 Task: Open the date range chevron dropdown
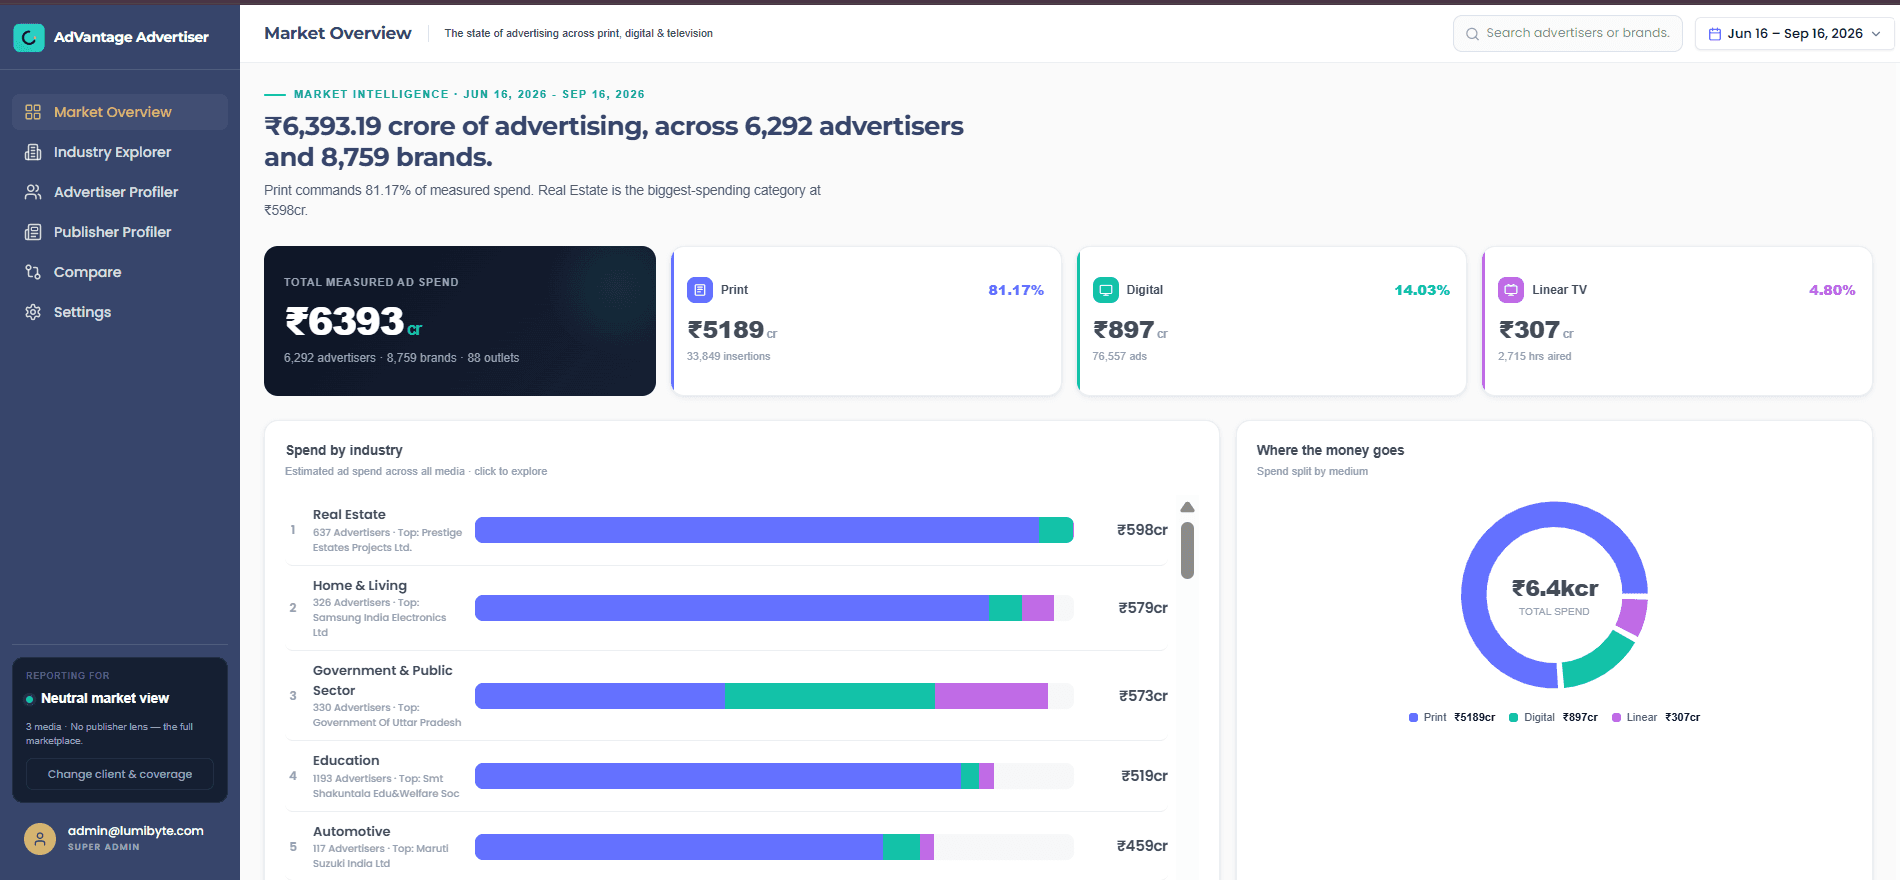[x=1876, y=34]
